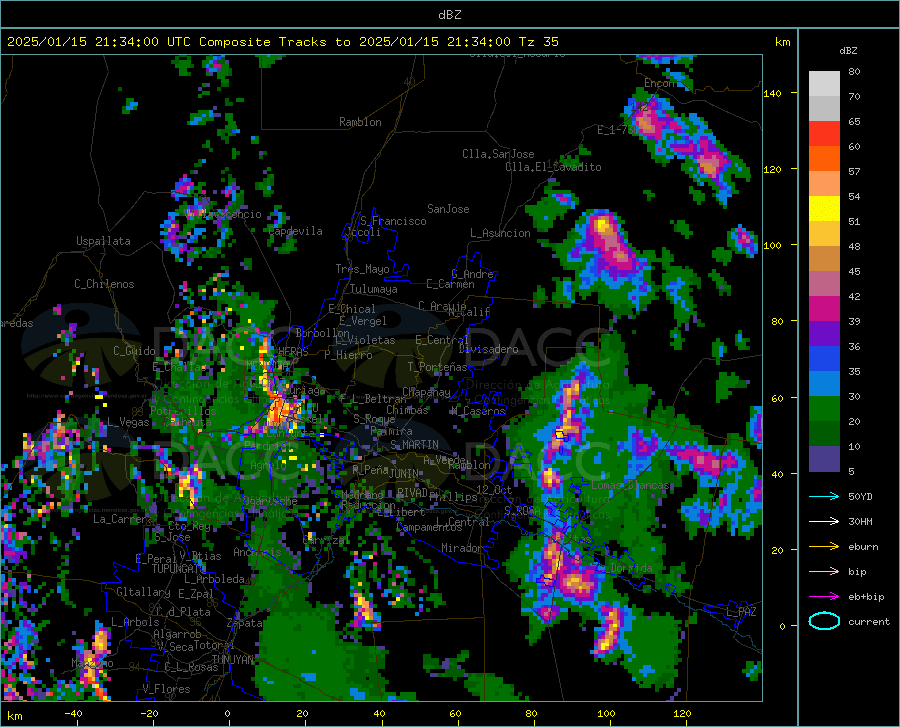Click the cyan 50YD arrow in legend
The image size is (900, 727).
[x=824, y=496]
